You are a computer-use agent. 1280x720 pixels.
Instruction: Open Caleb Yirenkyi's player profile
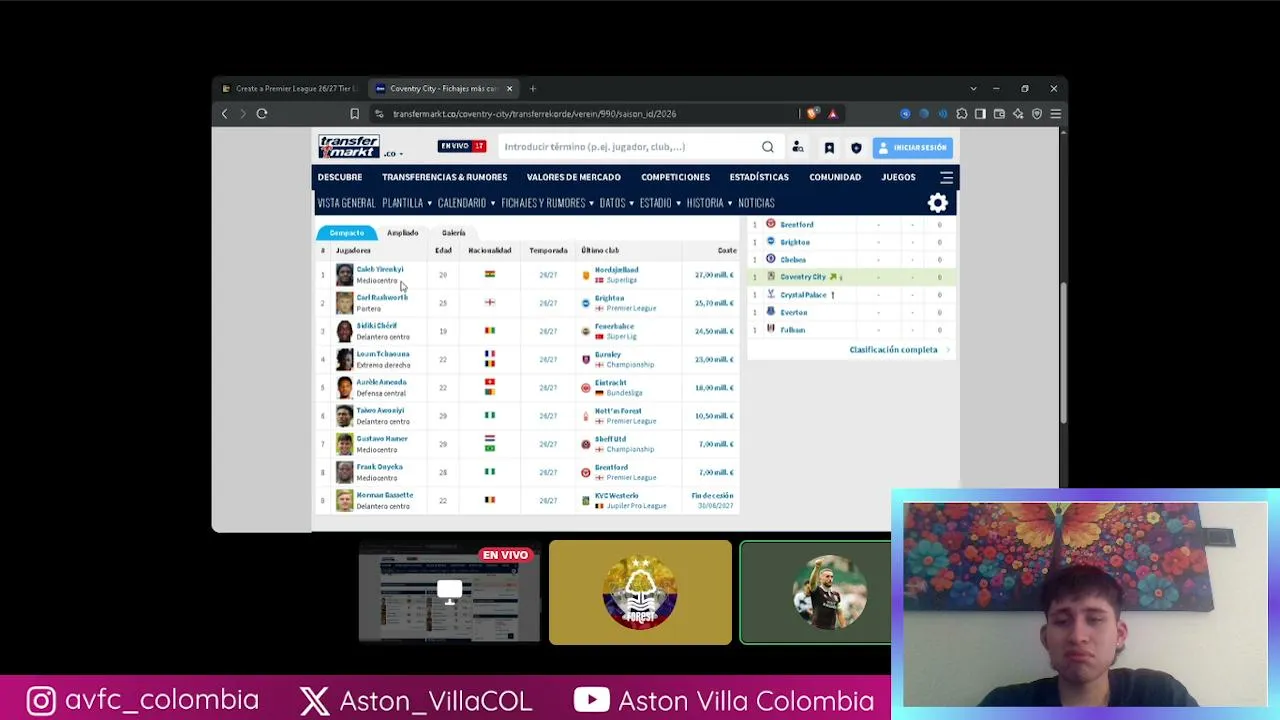(380, 269)
